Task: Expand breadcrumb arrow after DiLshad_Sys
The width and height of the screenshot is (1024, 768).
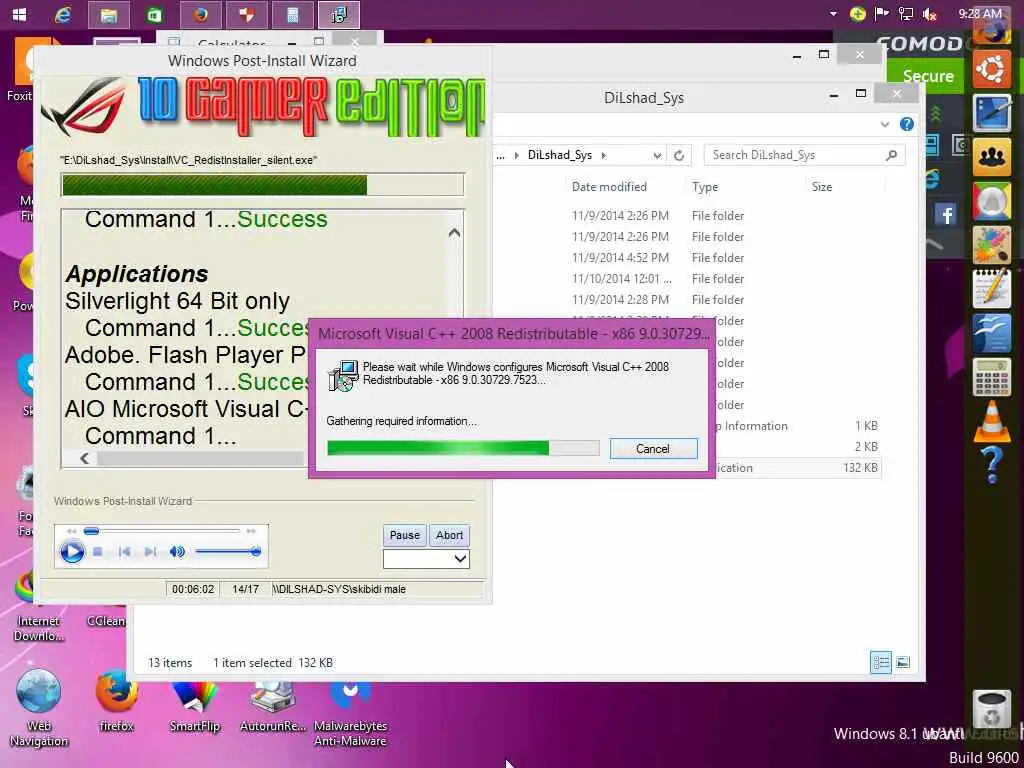Action: 603,155
